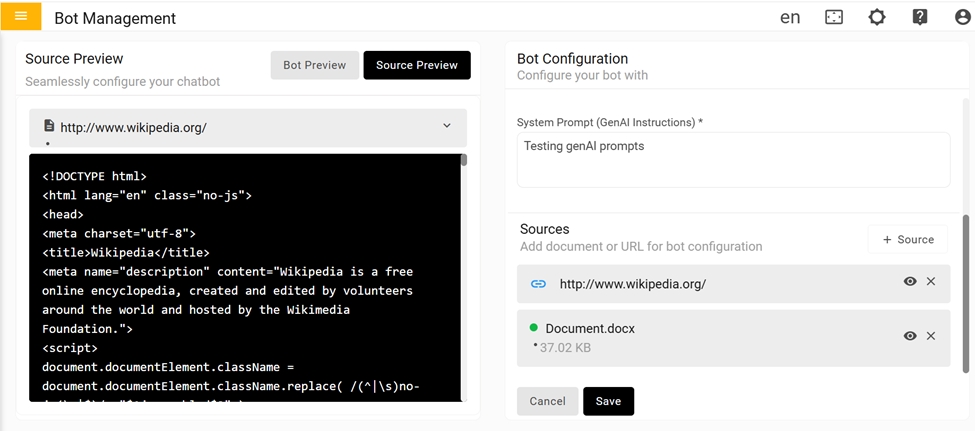Open the help question mark icon
Viewport: 975px width, 431px height.
(920, 17)
